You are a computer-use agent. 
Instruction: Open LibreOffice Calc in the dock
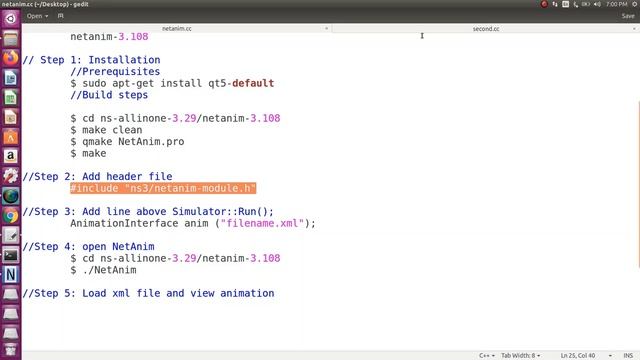coord(11,98)
